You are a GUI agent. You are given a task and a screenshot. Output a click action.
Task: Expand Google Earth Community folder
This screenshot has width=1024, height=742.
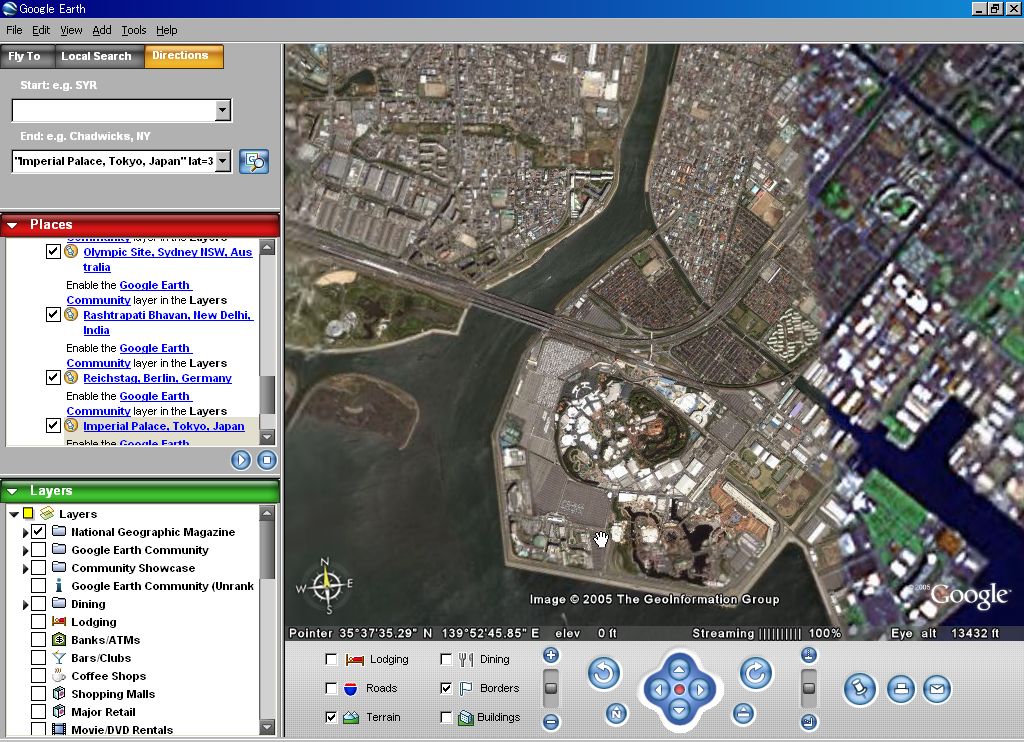click(25, 551)
